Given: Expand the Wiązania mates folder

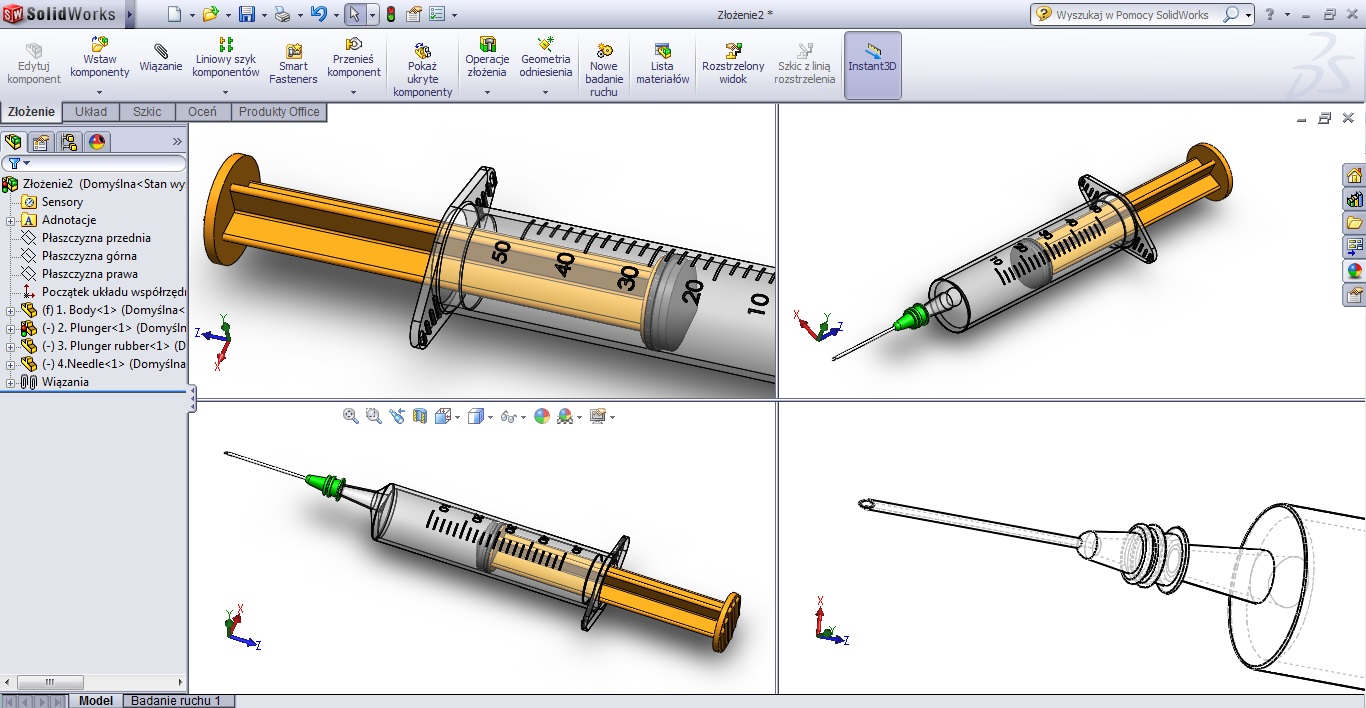Looking at the screenshot, I should point(10,382).
